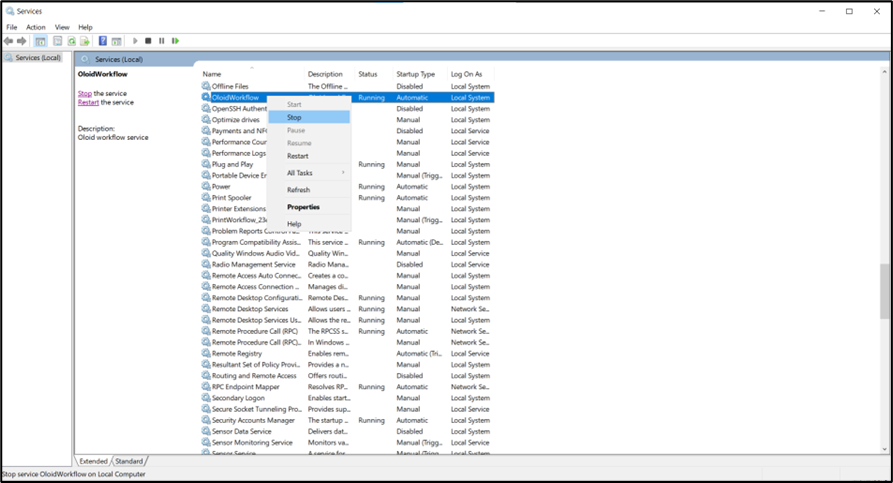Open the Action menu

pyautogui.click(x=35, y=27)
